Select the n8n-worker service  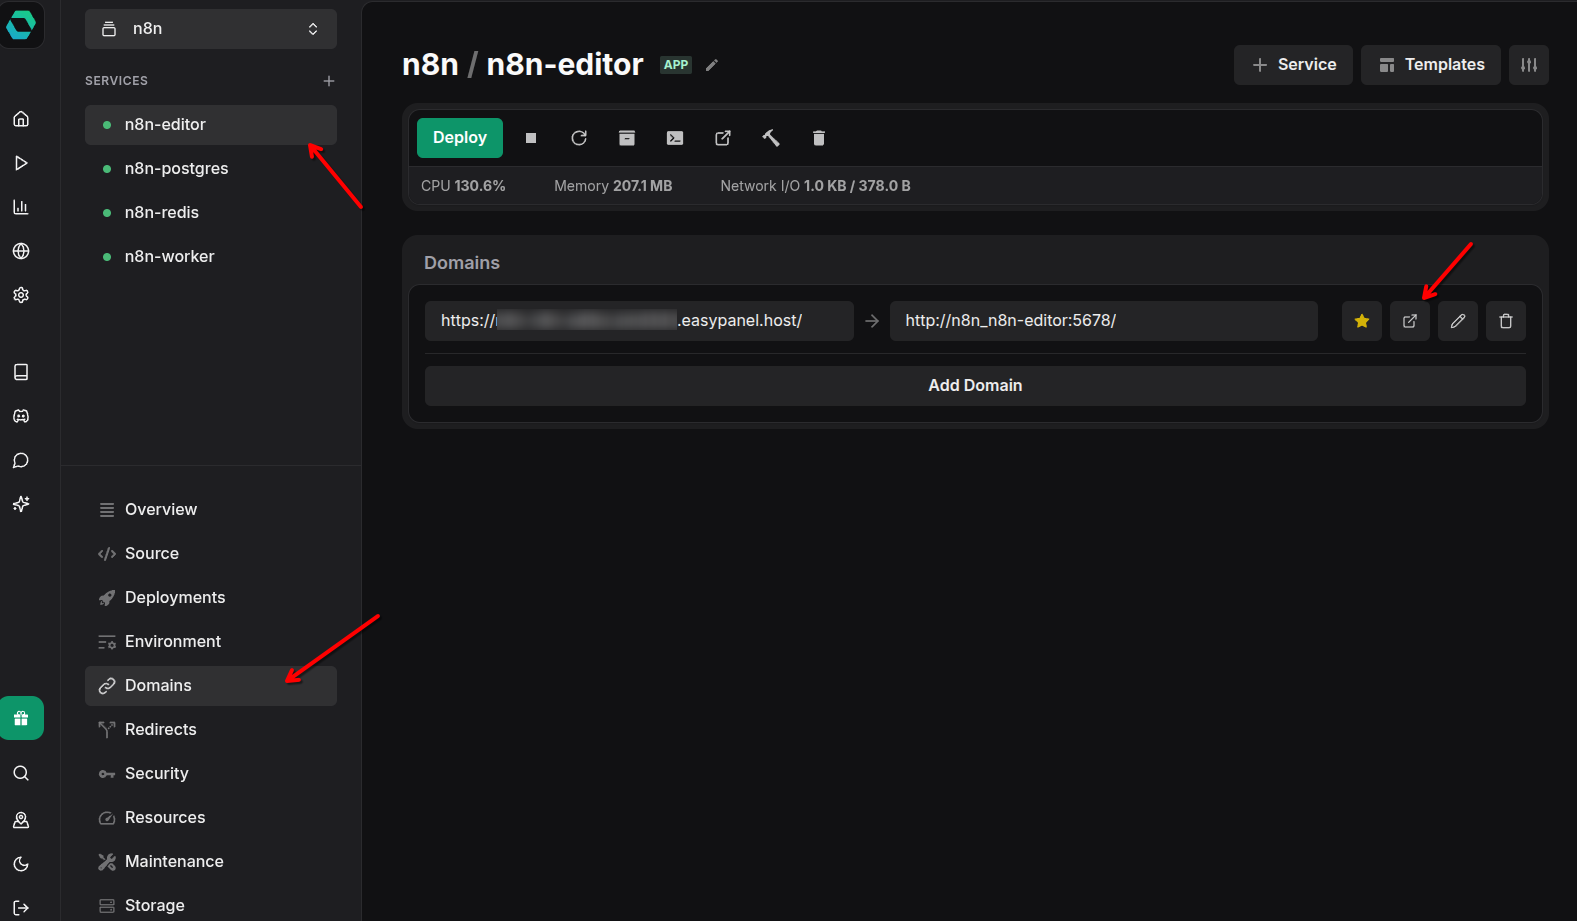tap(211, 257)
